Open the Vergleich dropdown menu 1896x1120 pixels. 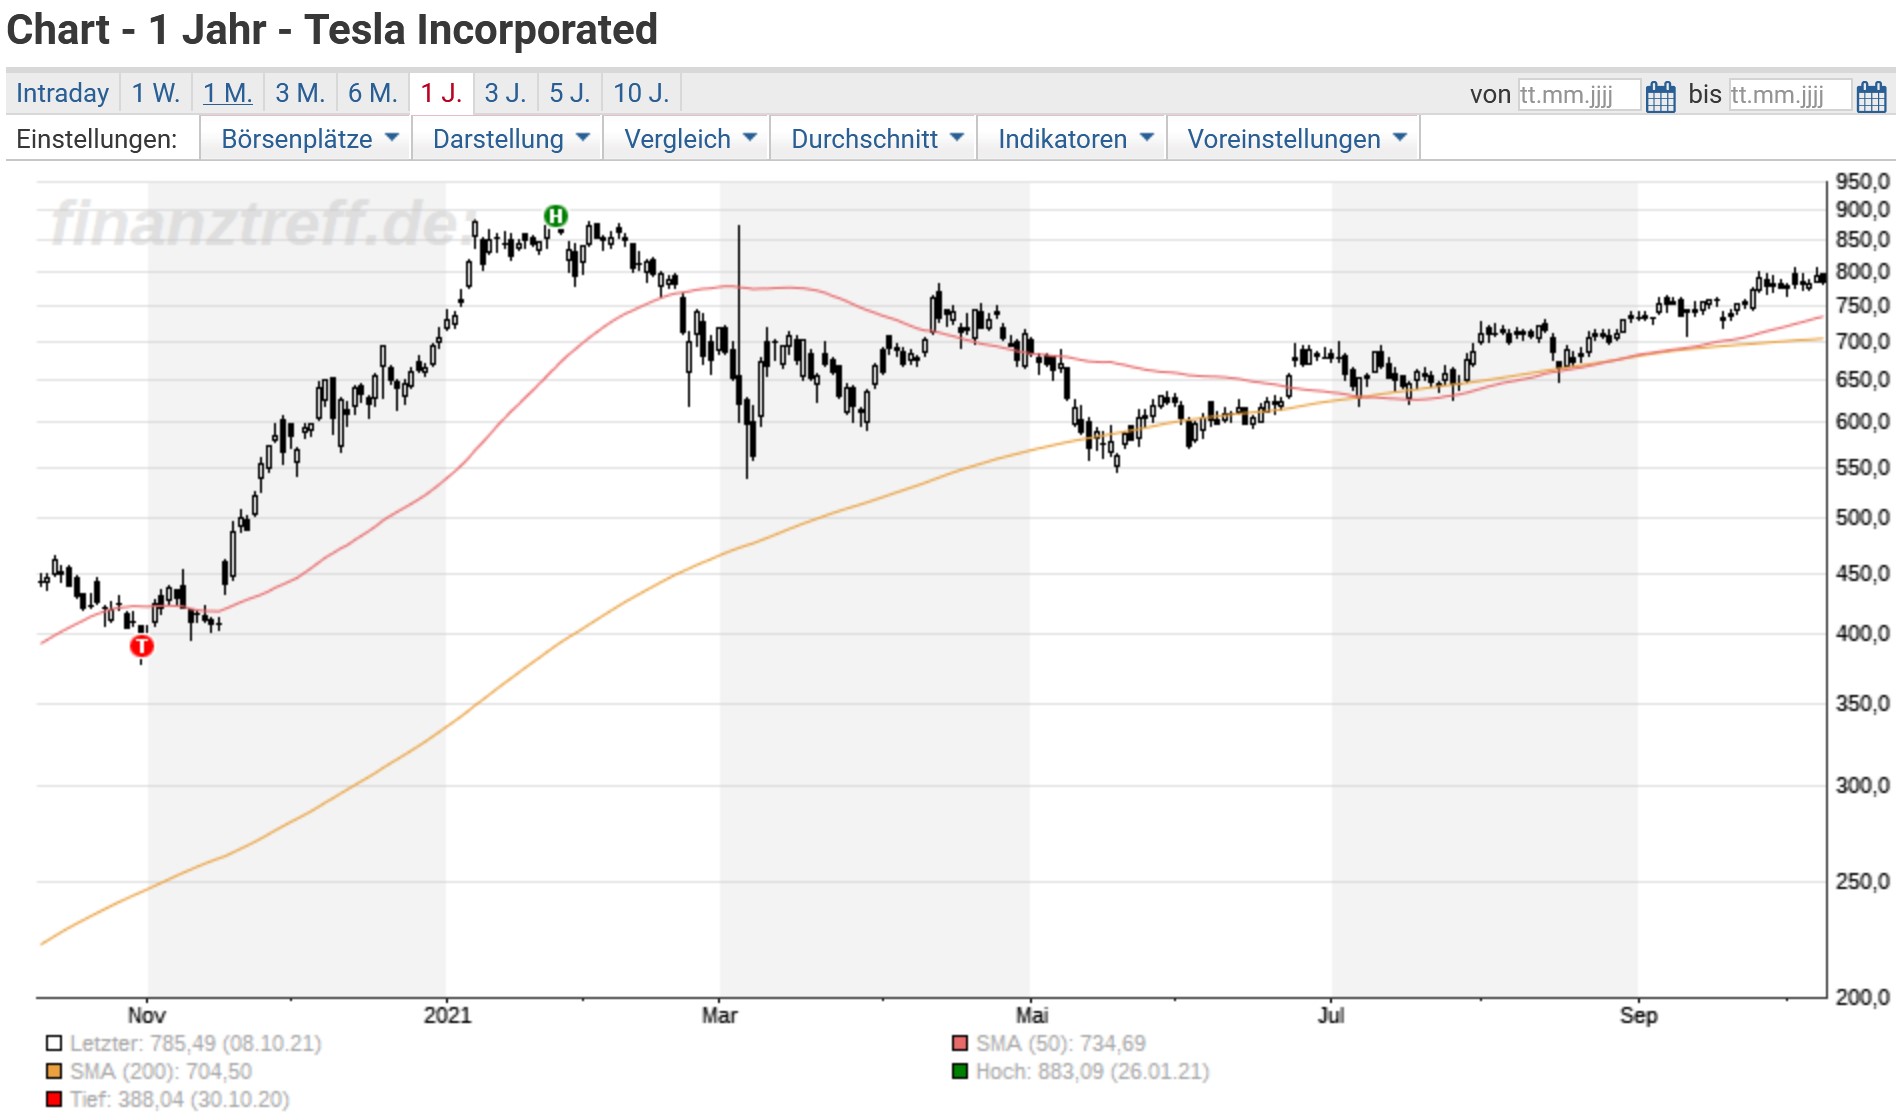click(686, 138)
